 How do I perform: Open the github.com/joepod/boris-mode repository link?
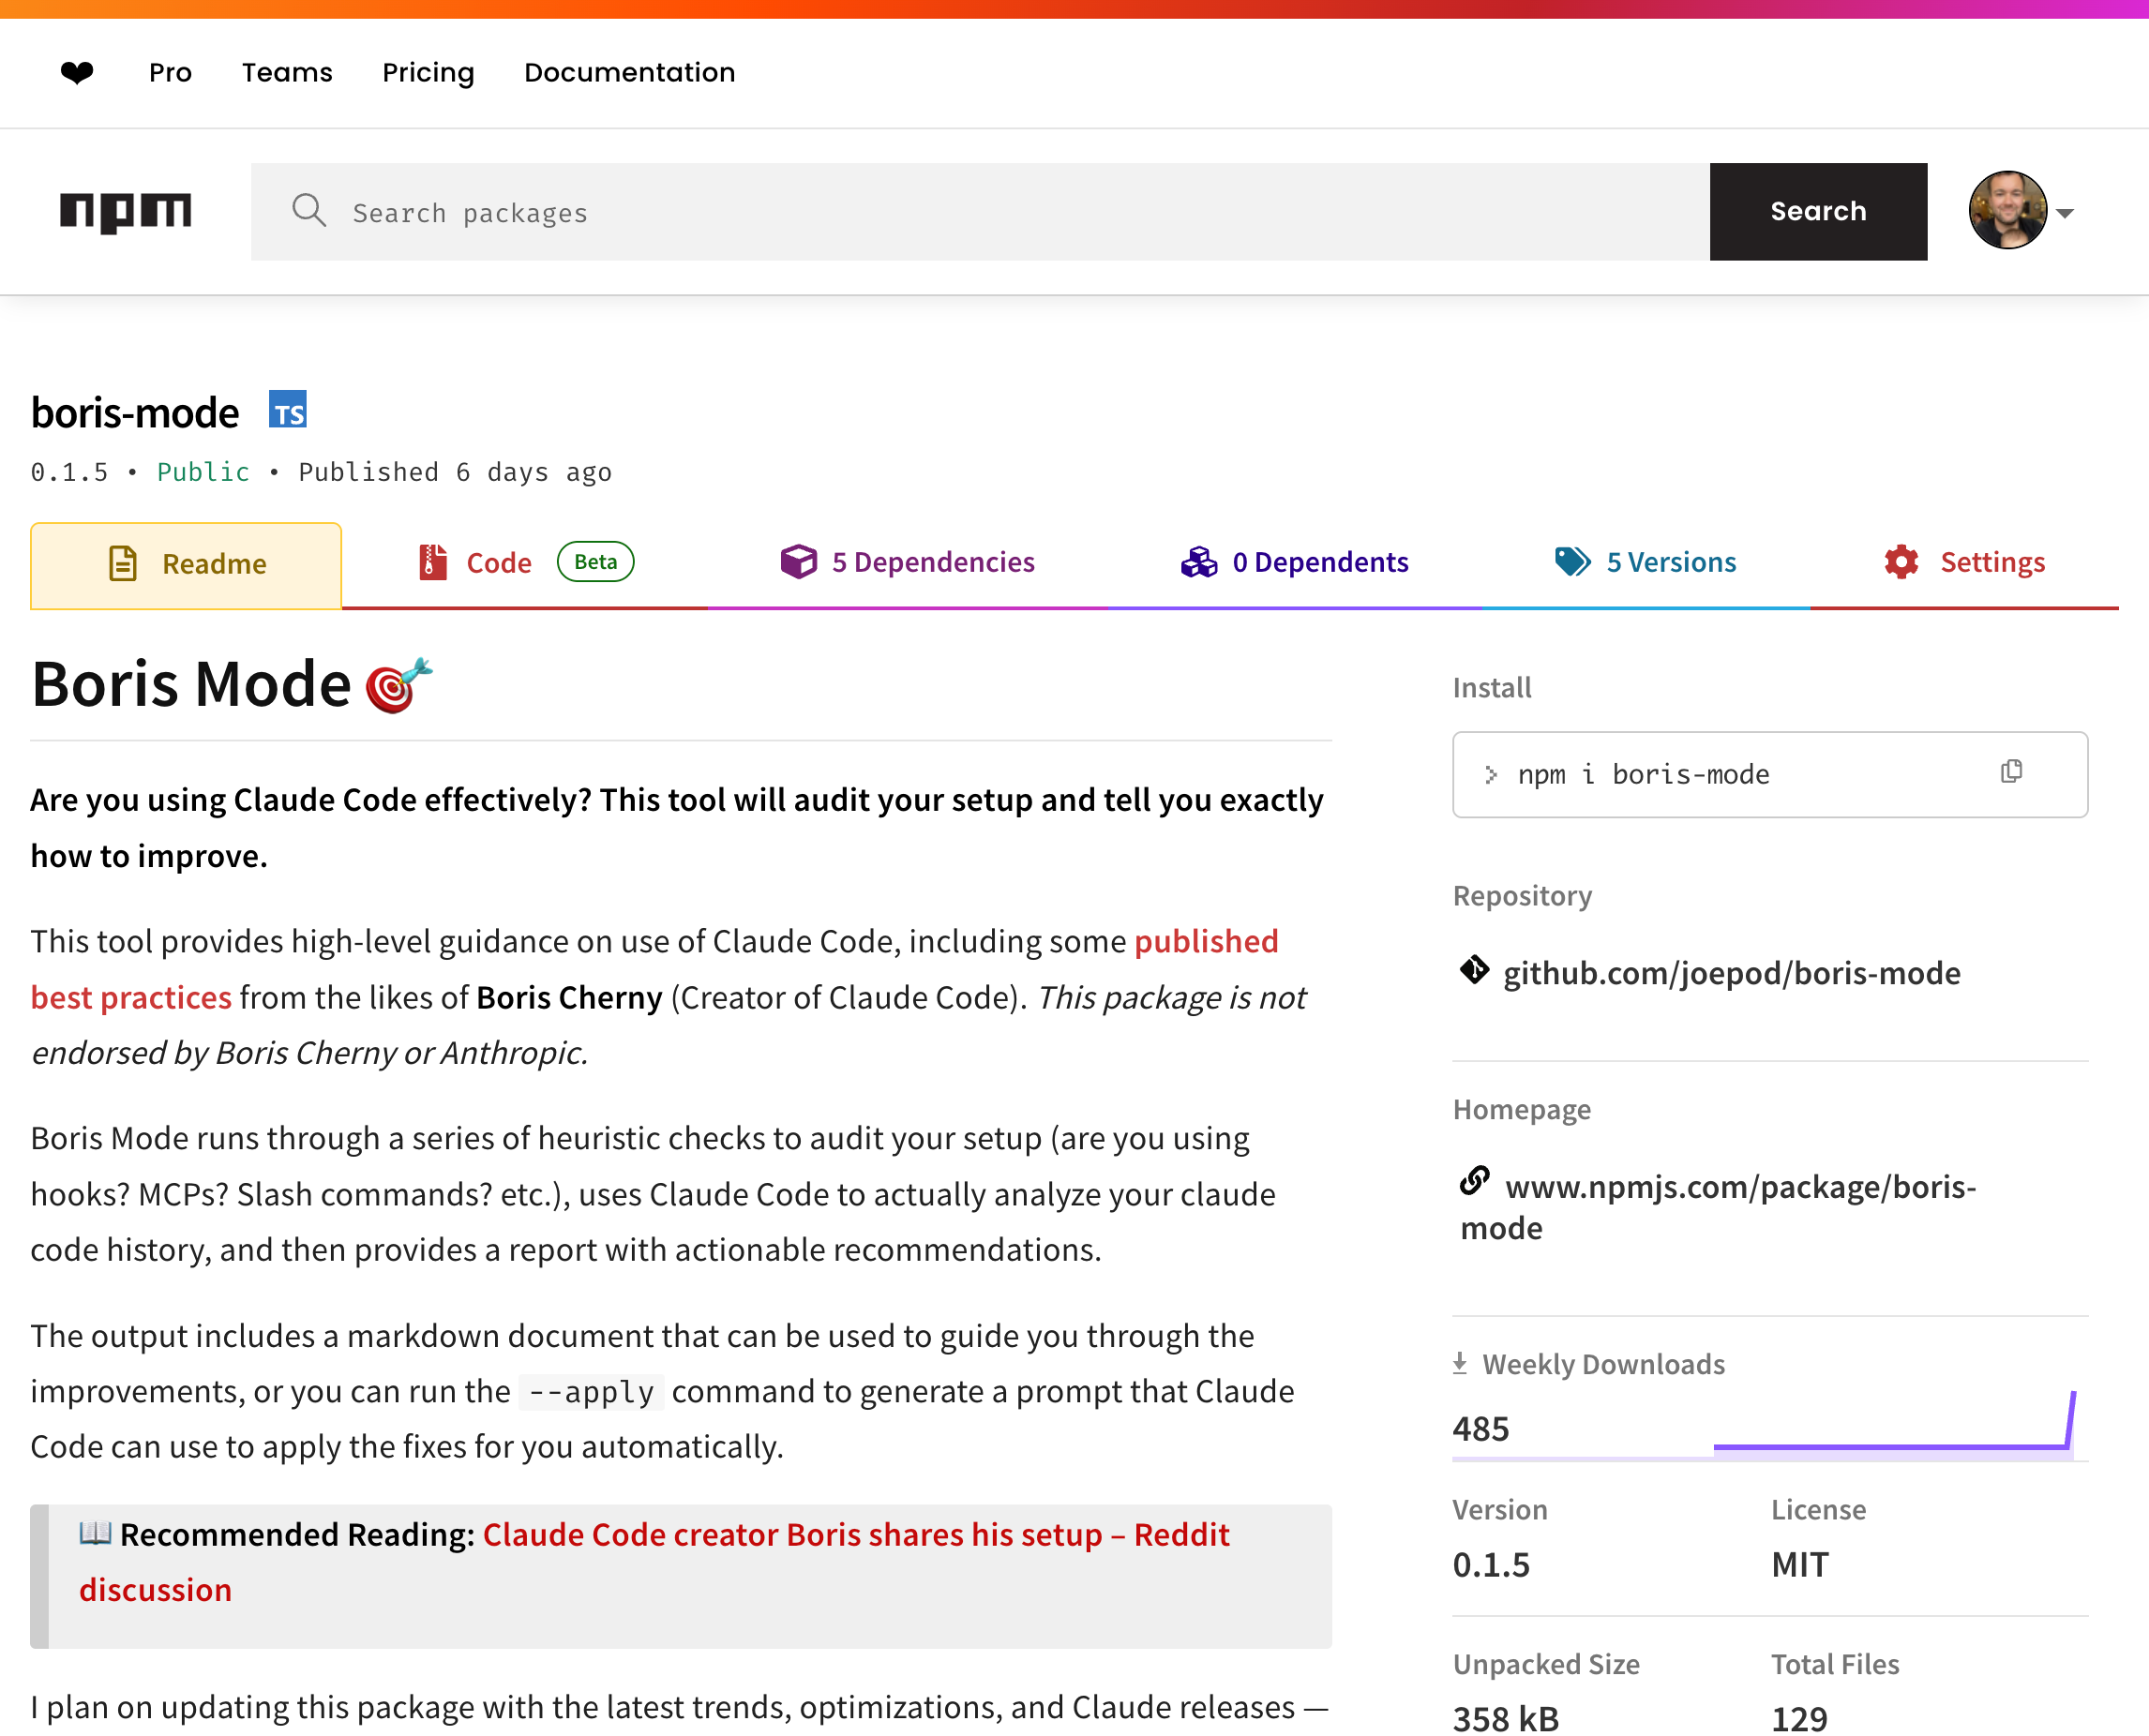[1731, 973]
